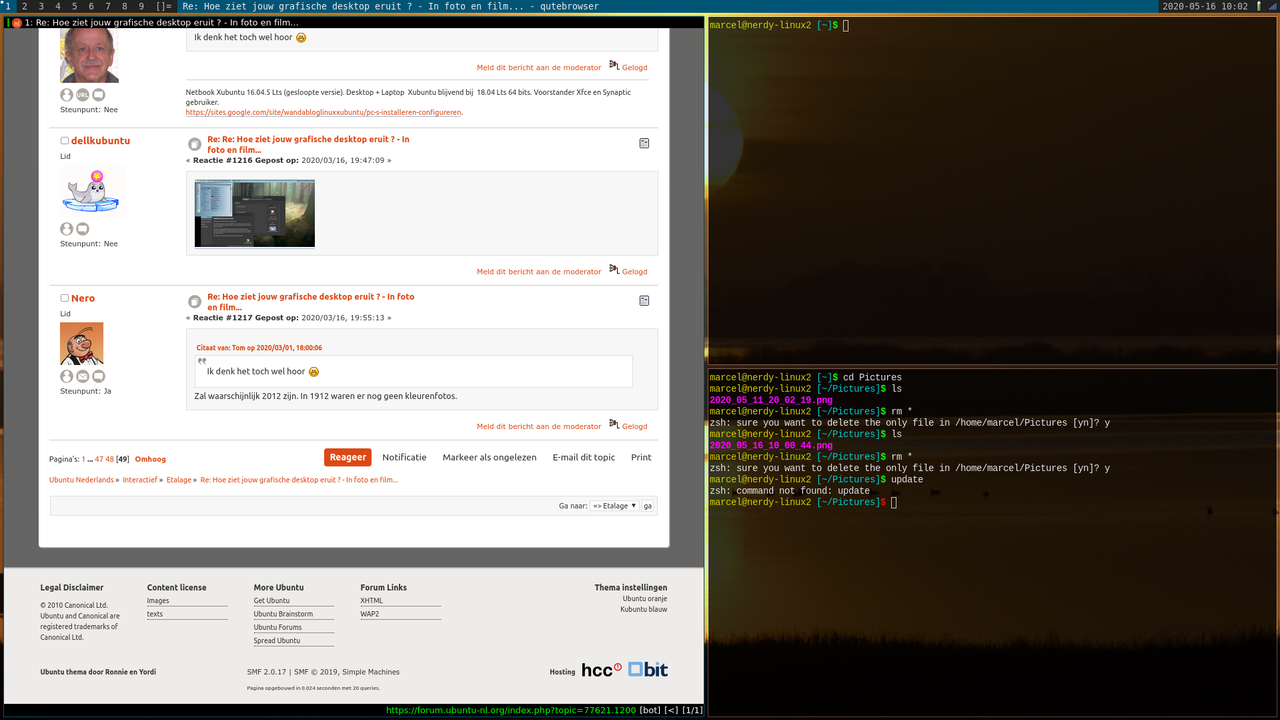Click the post icon beside reply #1217 title
The image size is (1280, 720).
(195, 302)
